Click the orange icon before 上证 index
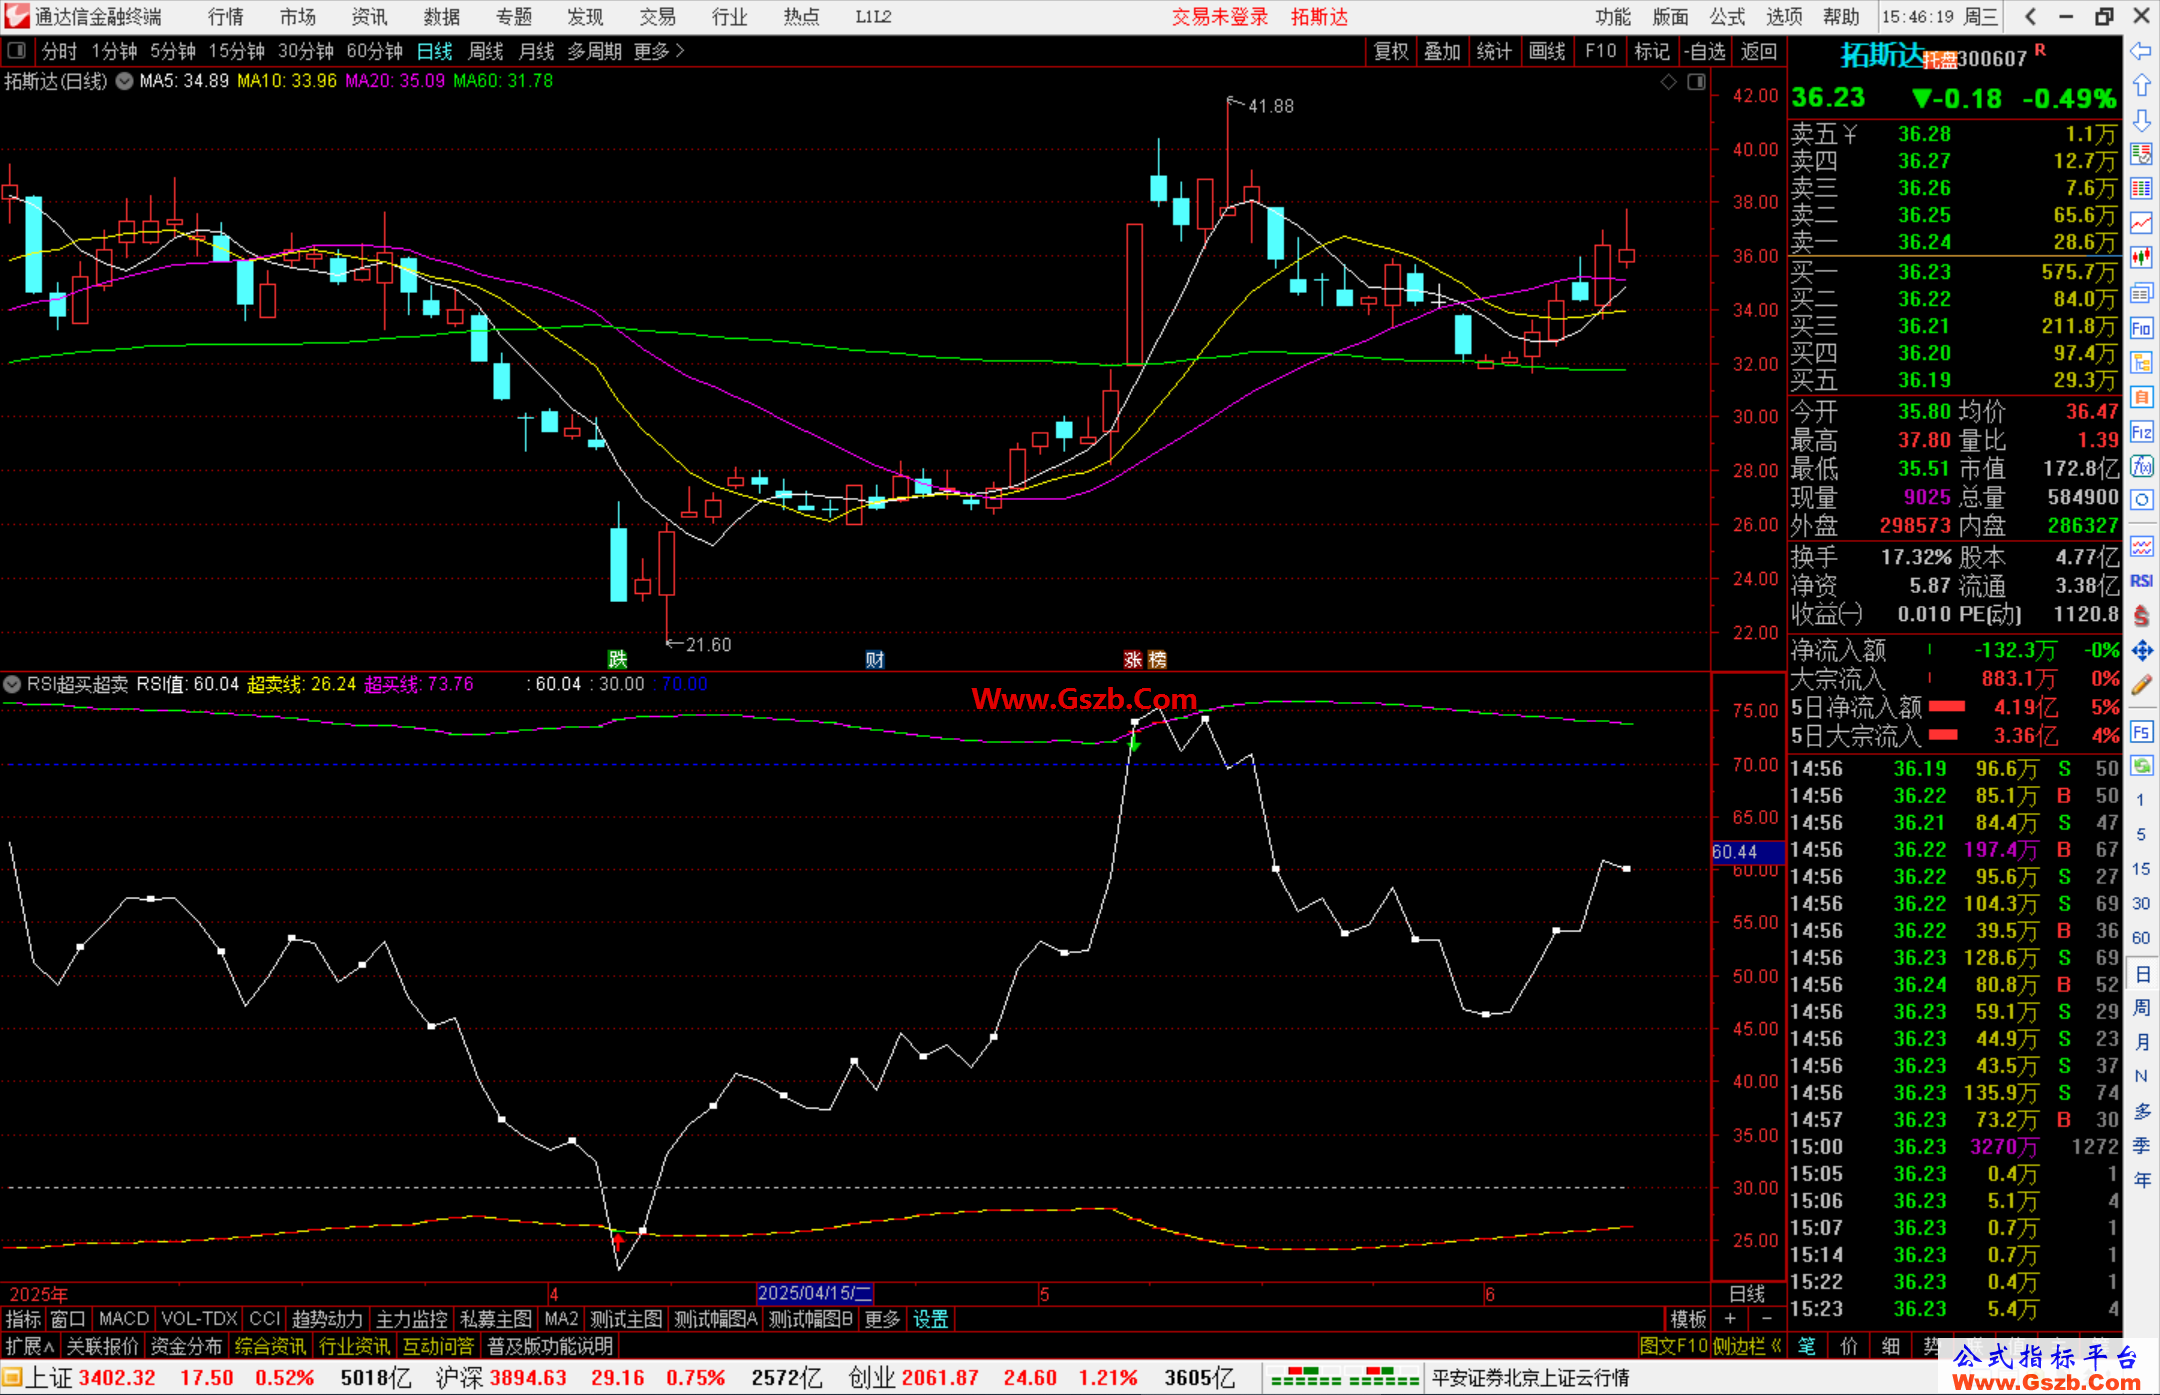The height and width of the screenshot is (1395, 2160). tap(12, 1377)
